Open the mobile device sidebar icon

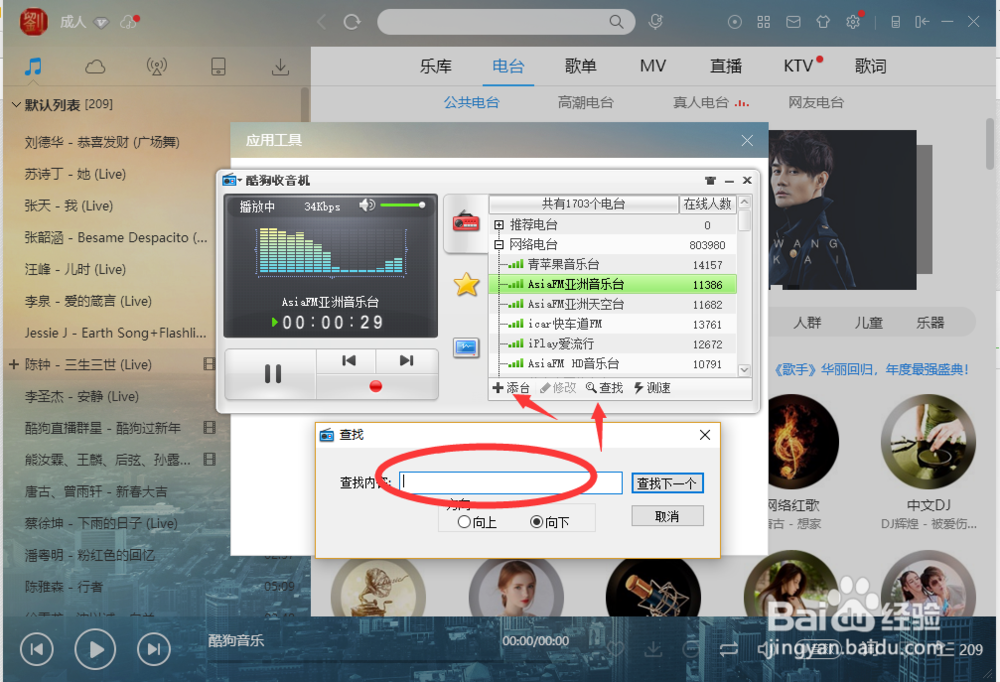click(x=218, y=66)
